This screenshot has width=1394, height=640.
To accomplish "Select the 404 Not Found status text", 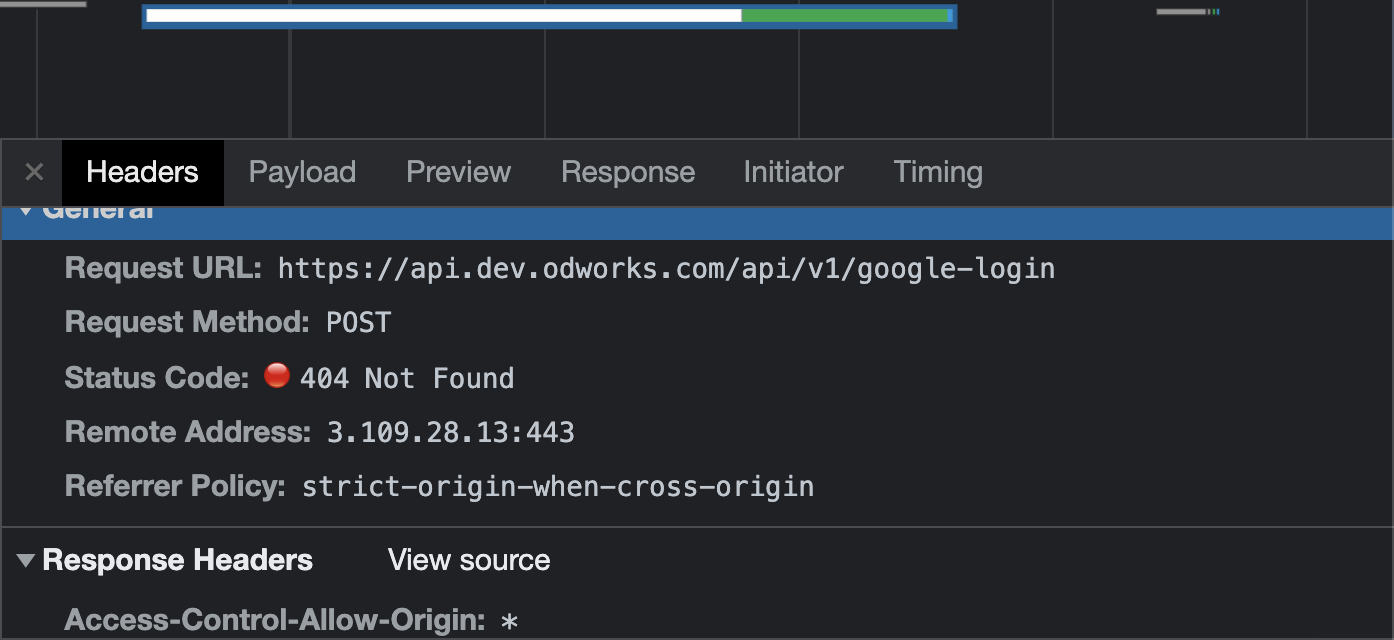I will point(407,378).
